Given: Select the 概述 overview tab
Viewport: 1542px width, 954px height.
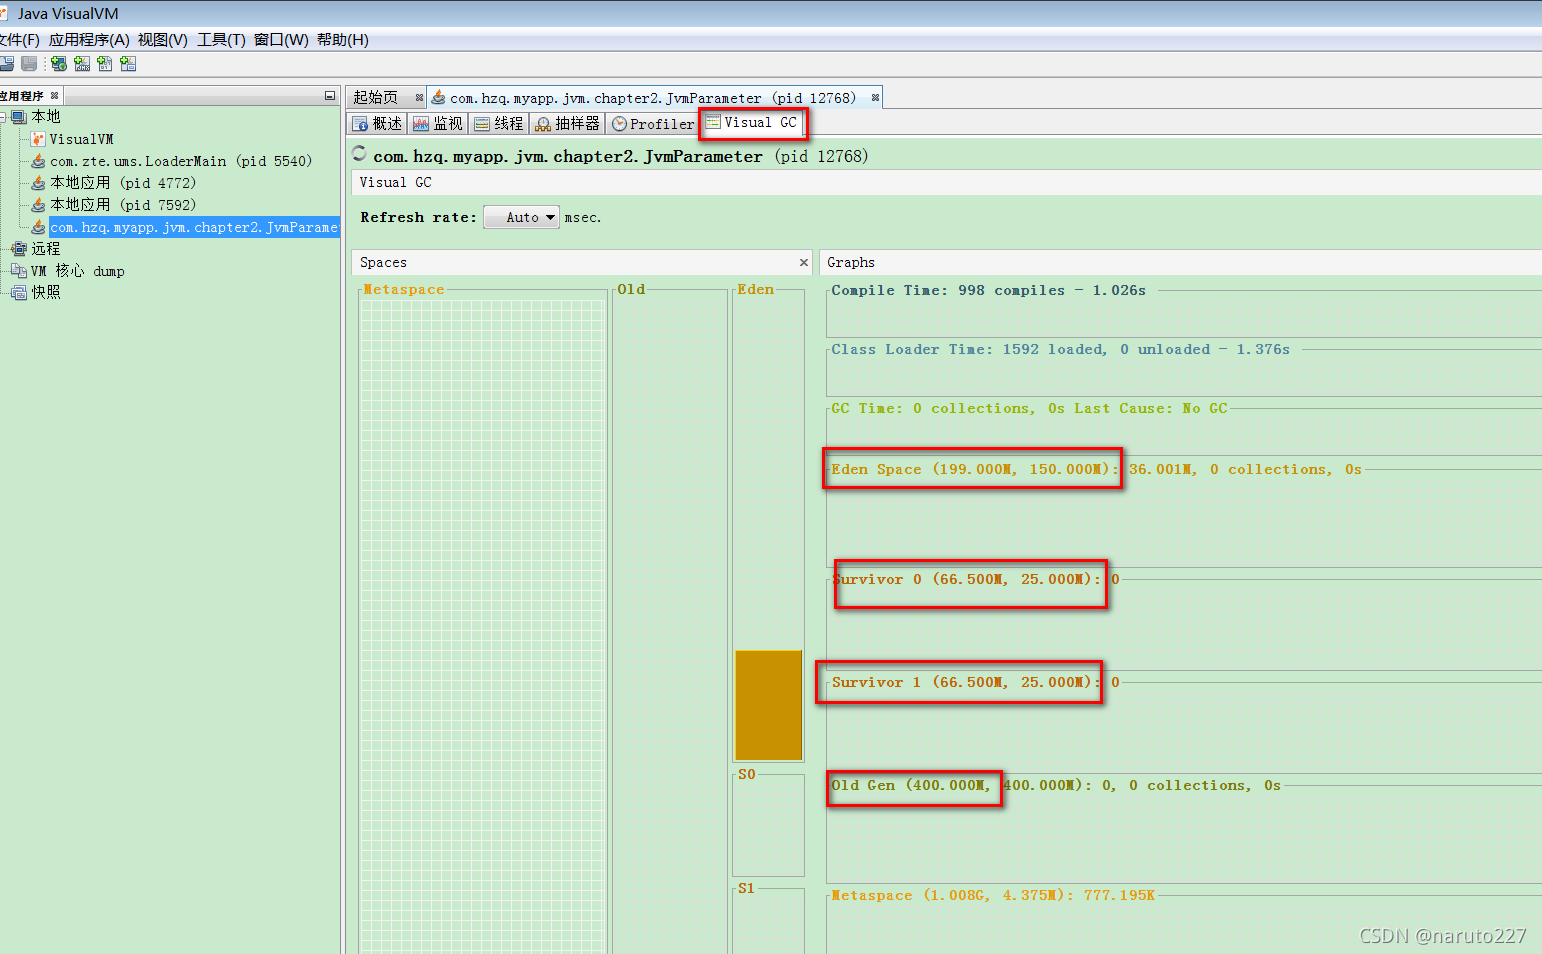Looking at the screenshot, I should (376, 123).
